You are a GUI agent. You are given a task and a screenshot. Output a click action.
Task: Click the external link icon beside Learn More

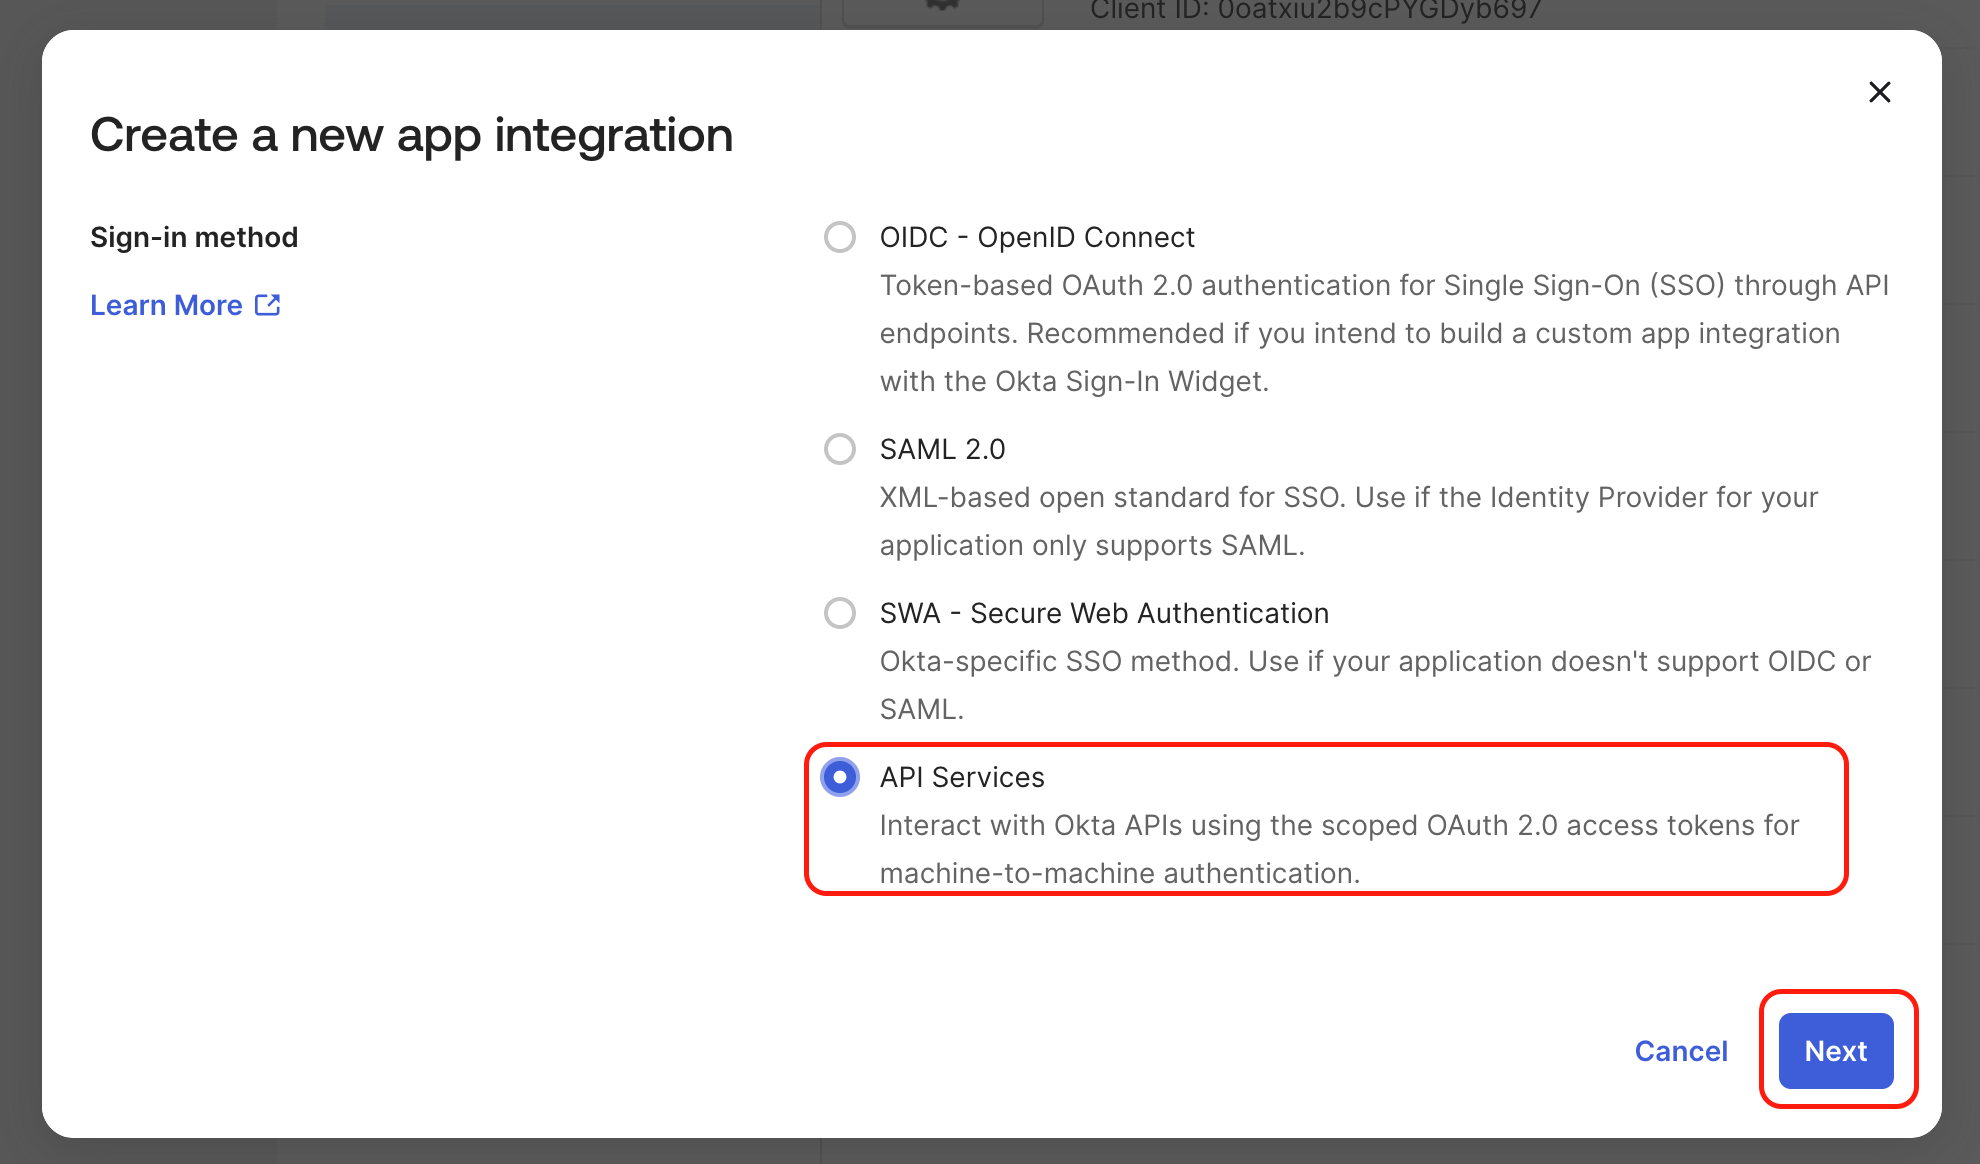(267, 305)
